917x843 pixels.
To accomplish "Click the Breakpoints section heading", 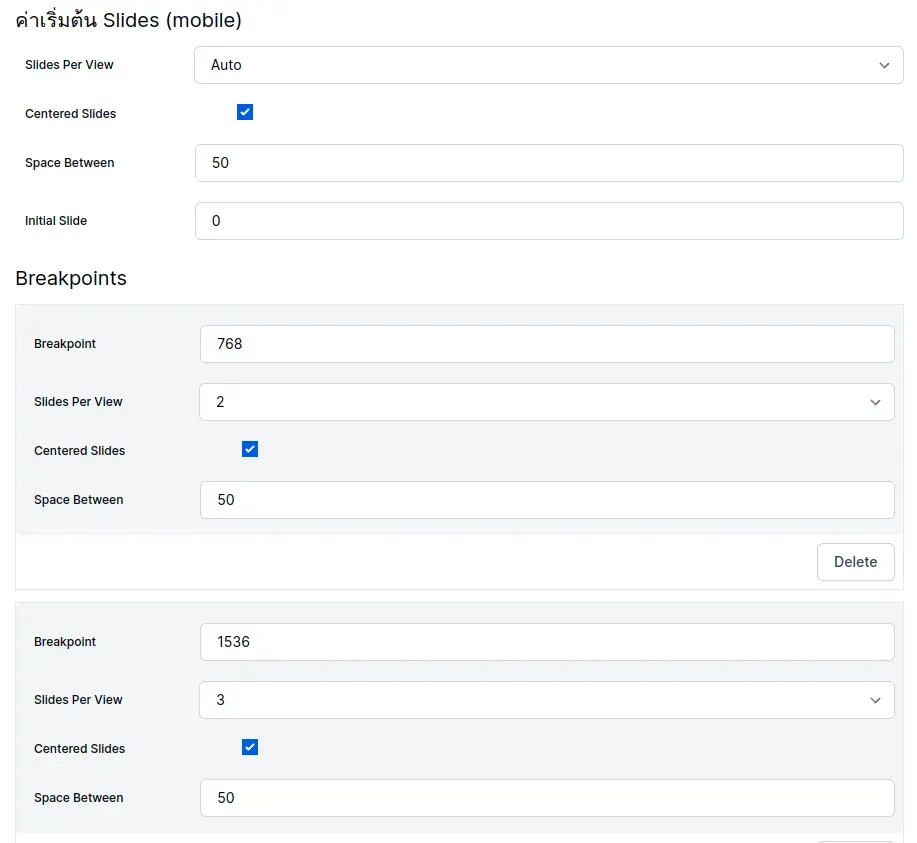I will tap(71, 278).
